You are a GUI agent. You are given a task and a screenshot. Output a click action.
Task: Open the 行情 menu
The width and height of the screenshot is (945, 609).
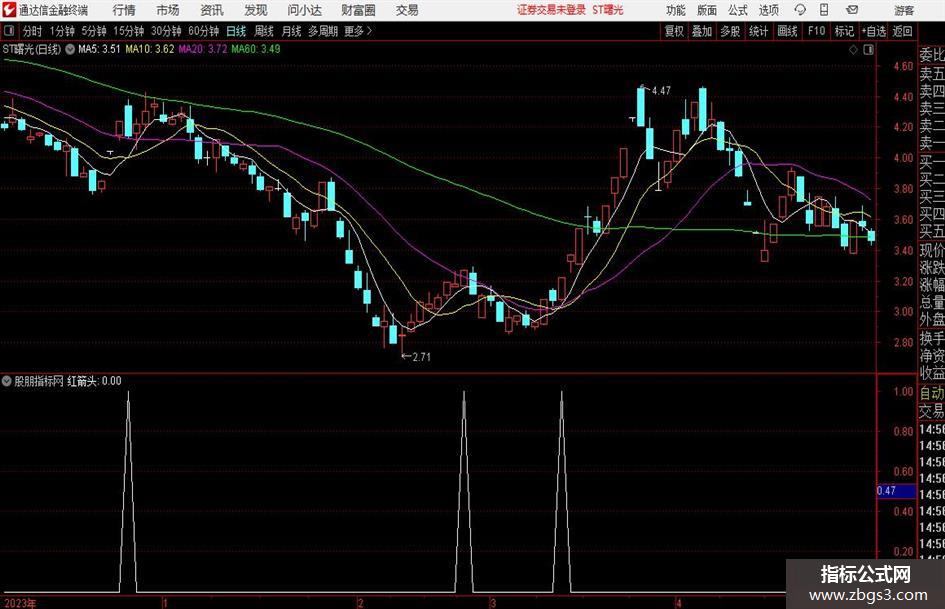pyautogui.click(x=124, y=10)
